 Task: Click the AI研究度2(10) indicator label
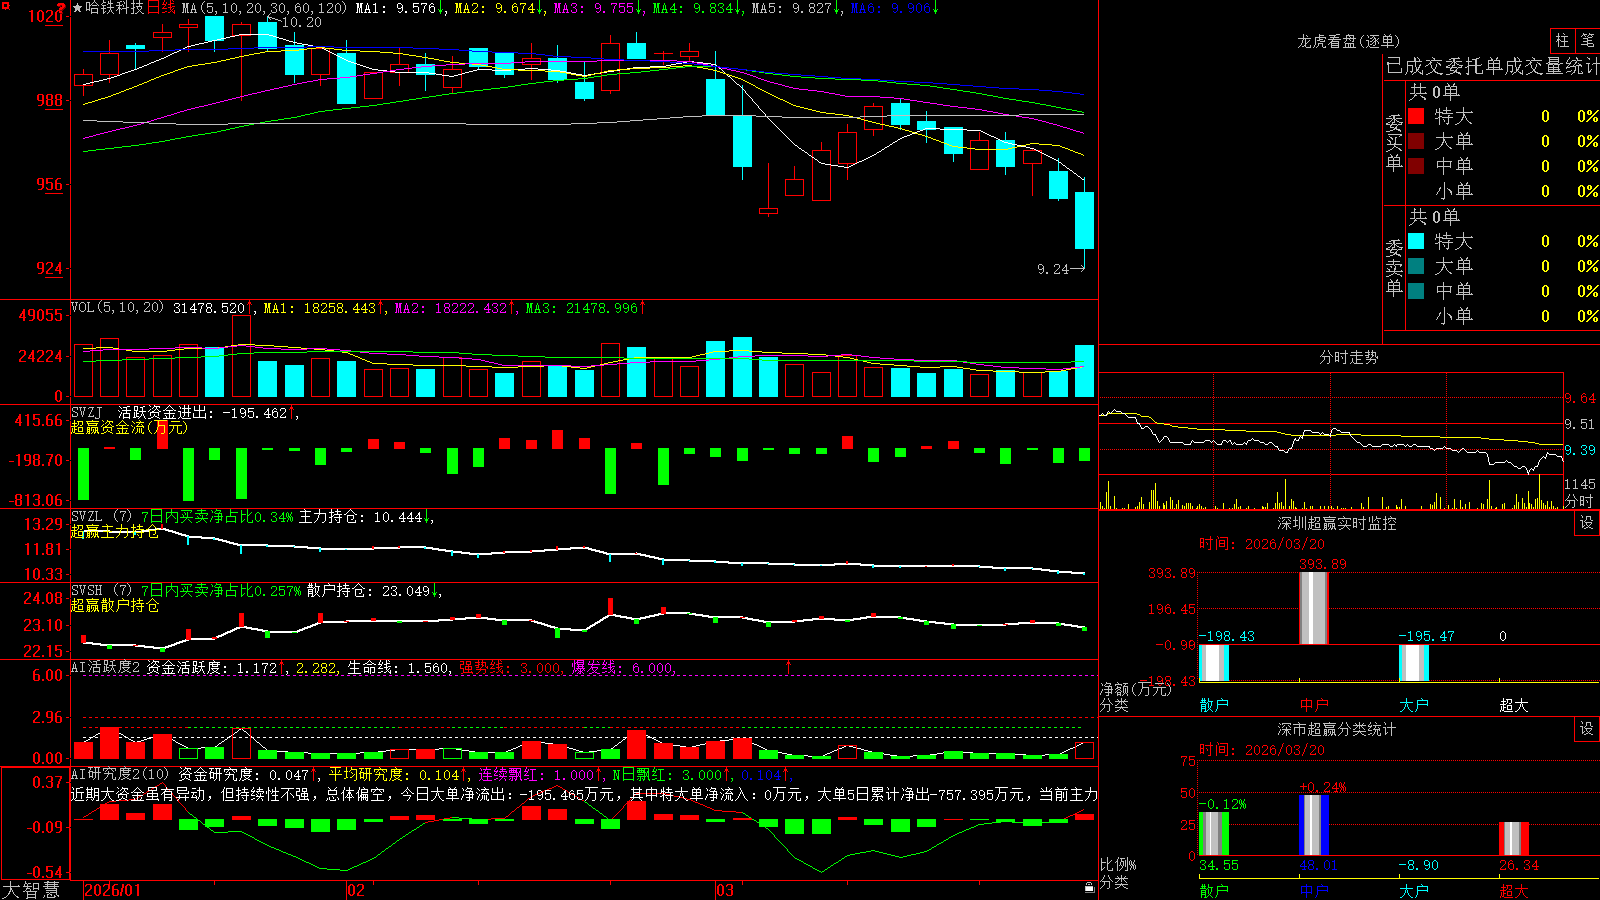coord(121,774)
